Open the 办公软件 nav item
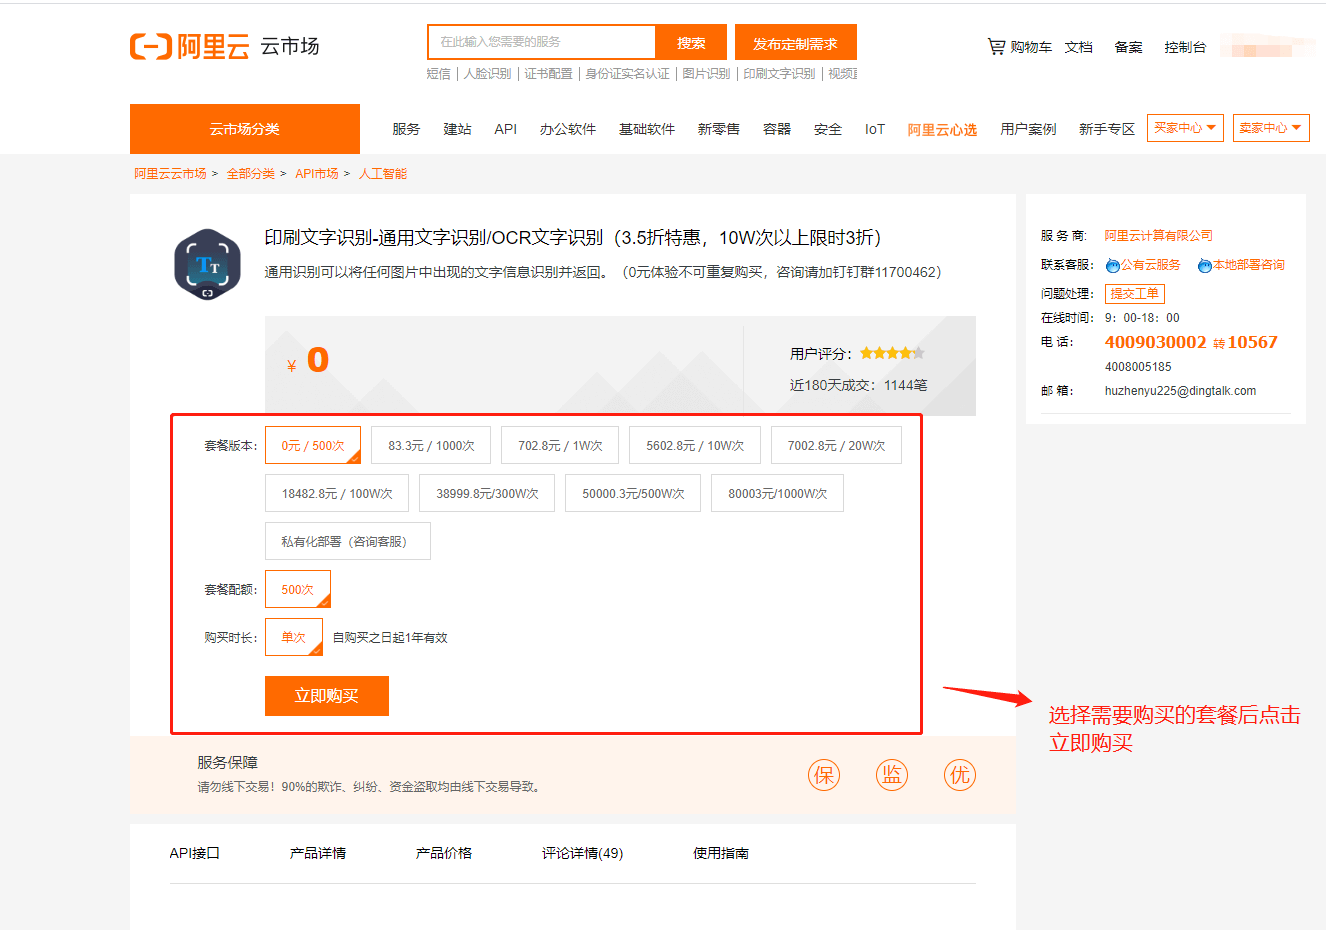Image resolution: width=1326 pixels, height=930 pixels. tap(568, 129)
